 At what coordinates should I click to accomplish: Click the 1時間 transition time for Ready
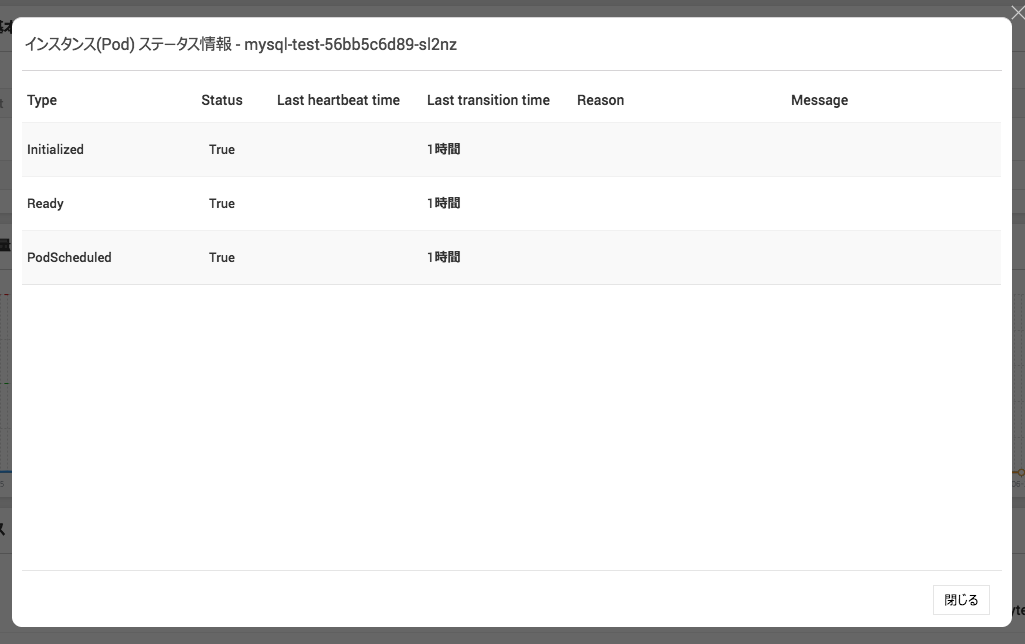click(x=444, y=204)
